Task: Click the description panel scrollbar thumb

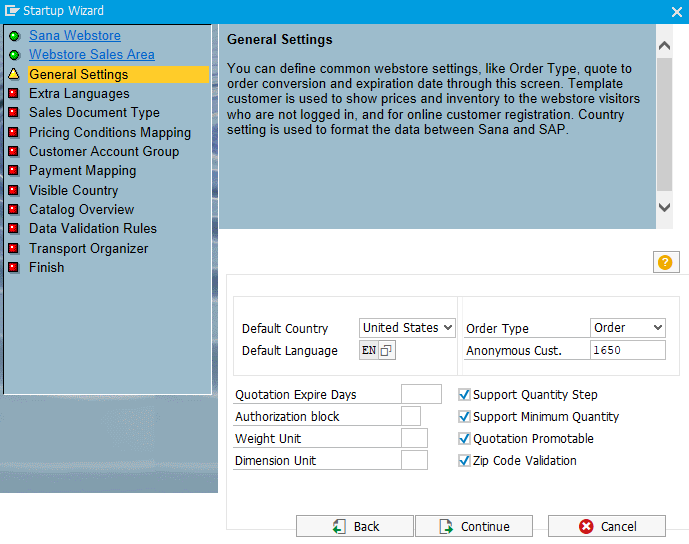Action: coord(664,124)
